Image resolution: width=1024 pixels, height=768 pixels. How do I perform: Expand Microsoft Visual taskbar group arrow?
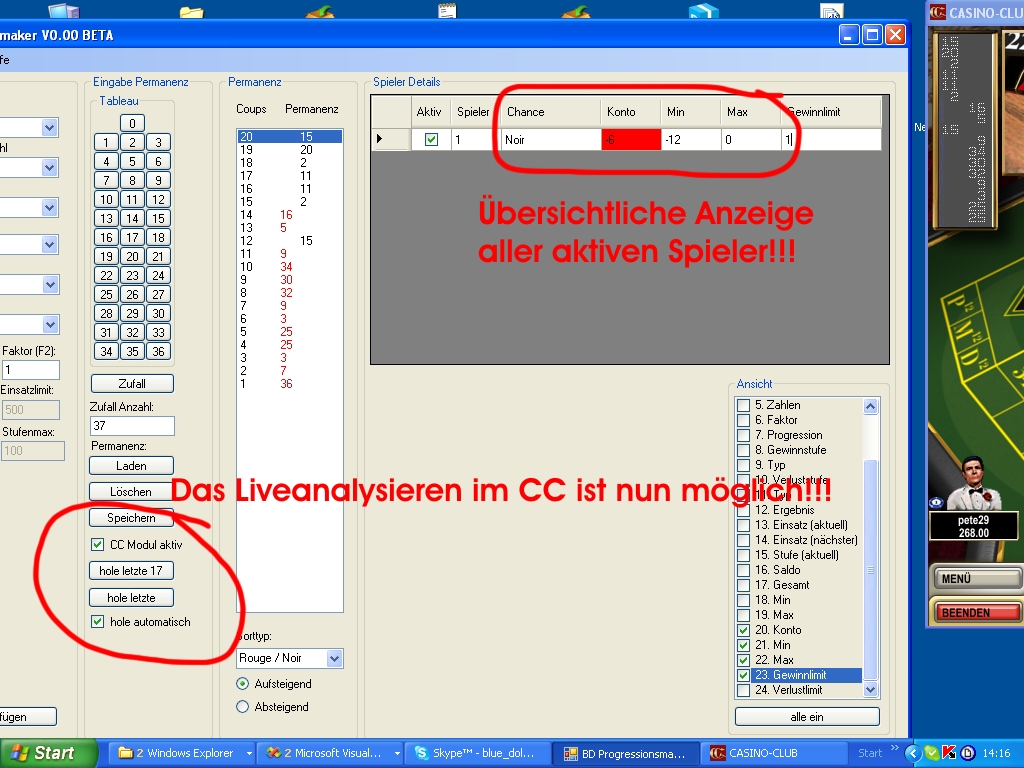(397, 753)
